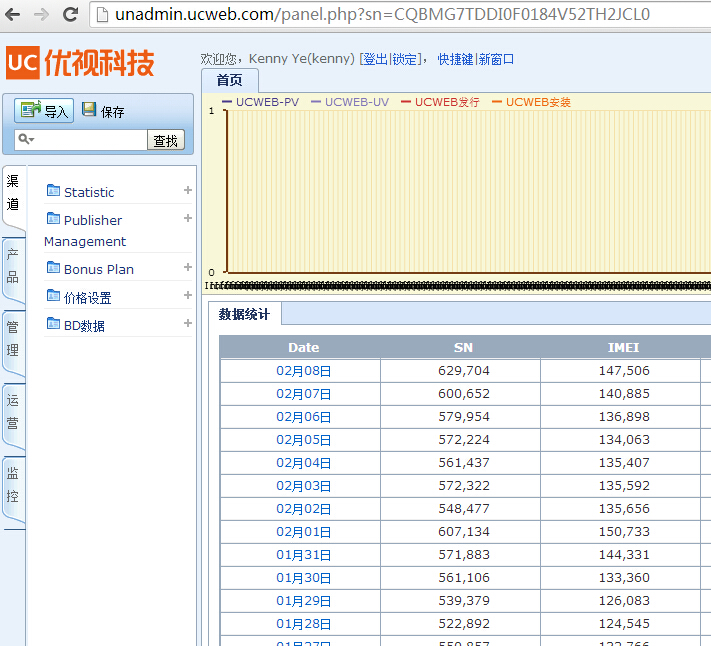
Task: Open the 02月01日 date link
Action: 304,532
